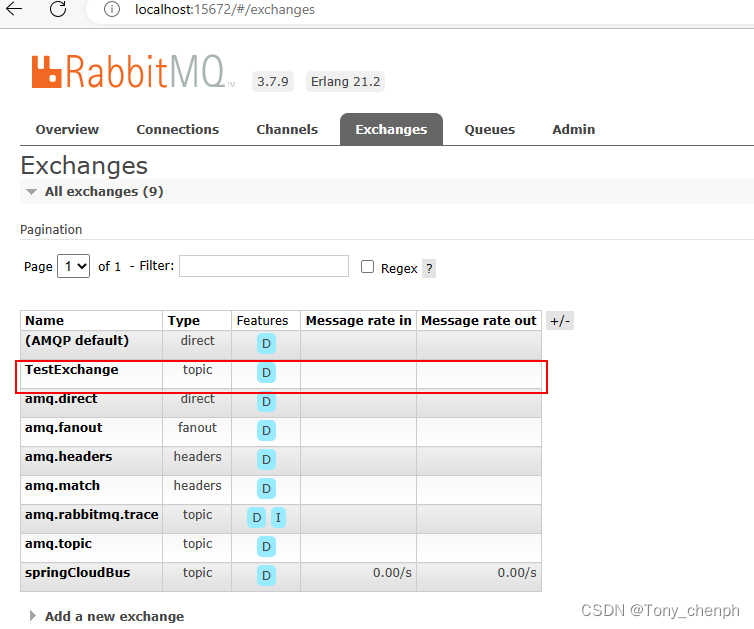Click the +/- column options button
This screenshot has height=629, width=754.
coord(560,321)
